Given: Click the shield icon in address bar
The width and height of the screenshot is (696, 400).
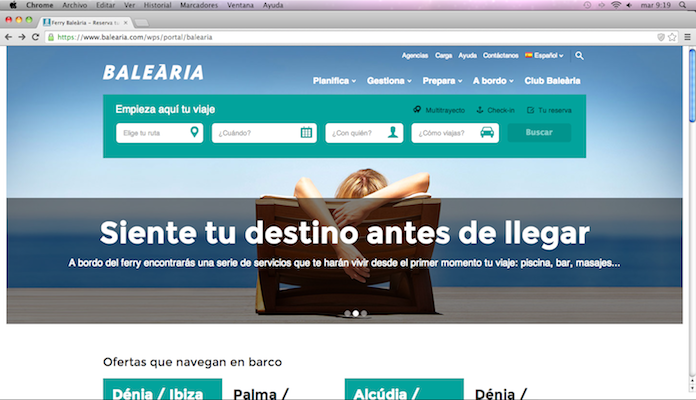Looking at the screenshot, I should pyautogui.click(x=661, y=37).
